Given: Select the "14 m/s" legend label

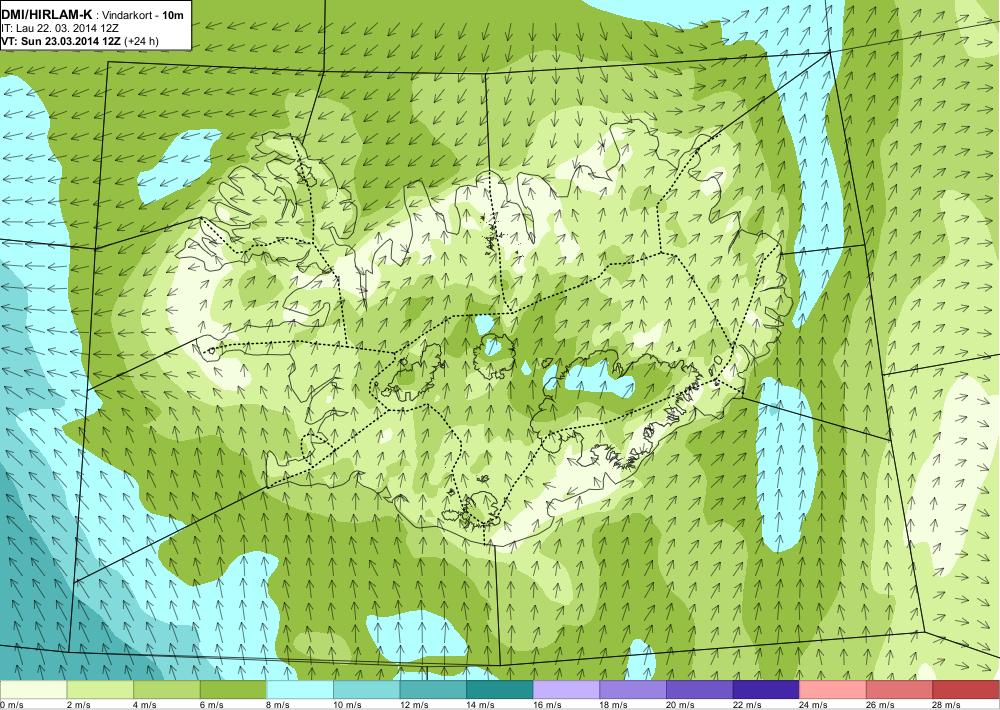Looking at the screenshot, I should pyautogui.click(x=481, y=705).
